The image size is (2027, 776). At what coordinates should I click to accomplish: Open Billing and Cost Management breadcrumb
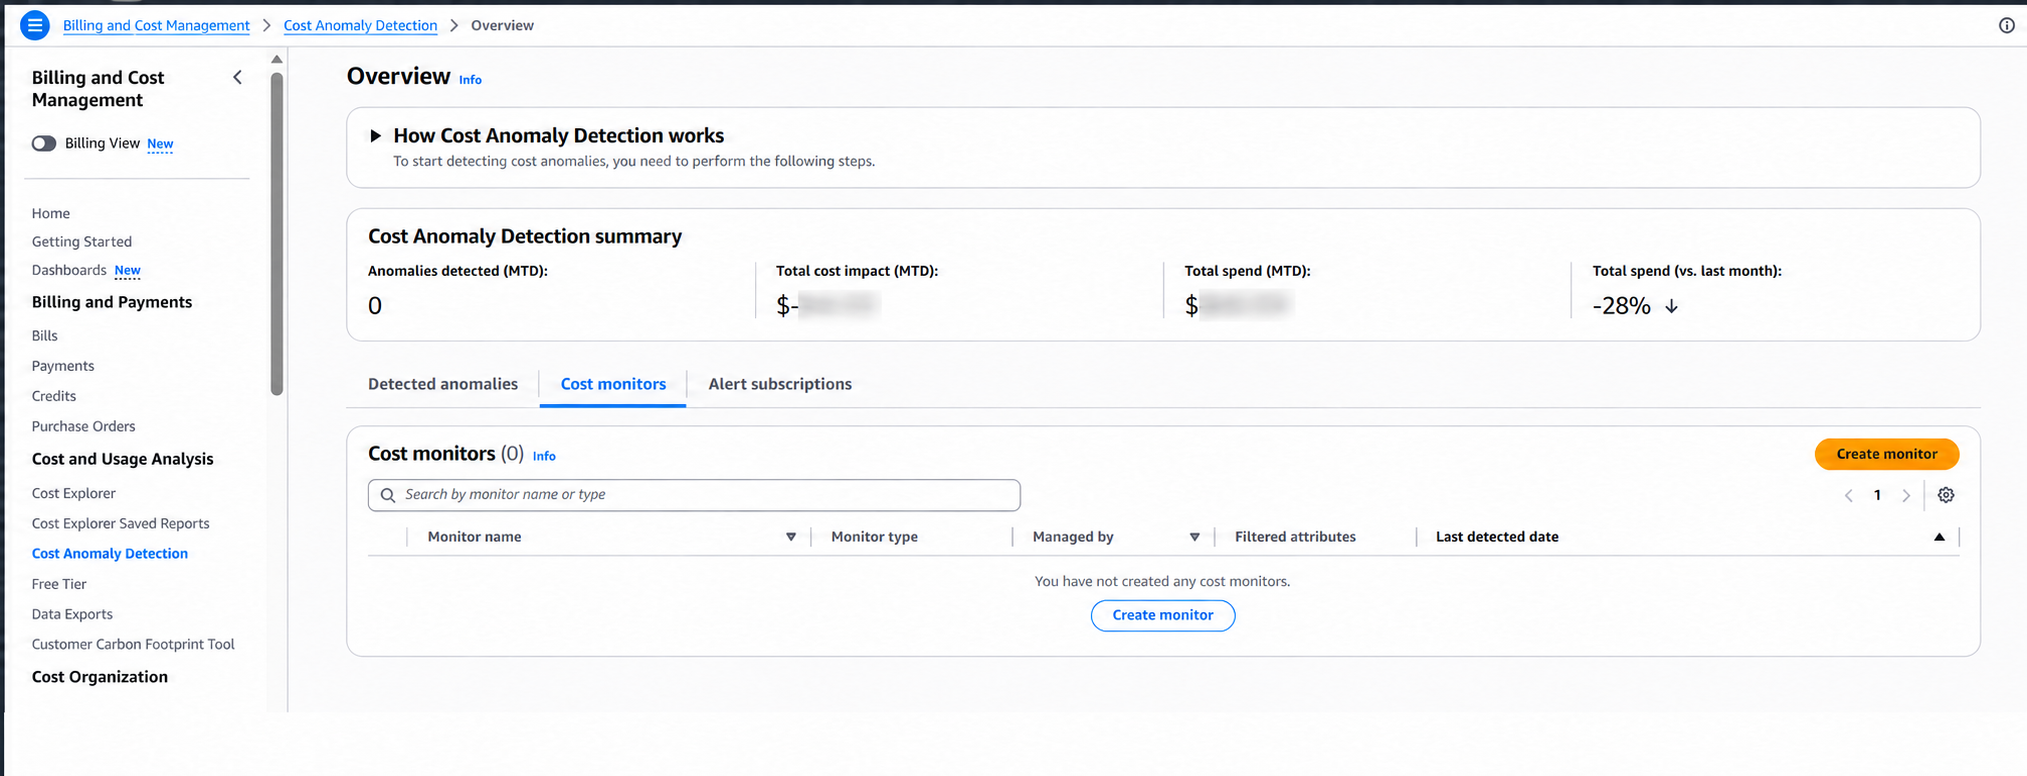(x=156, y=26)
